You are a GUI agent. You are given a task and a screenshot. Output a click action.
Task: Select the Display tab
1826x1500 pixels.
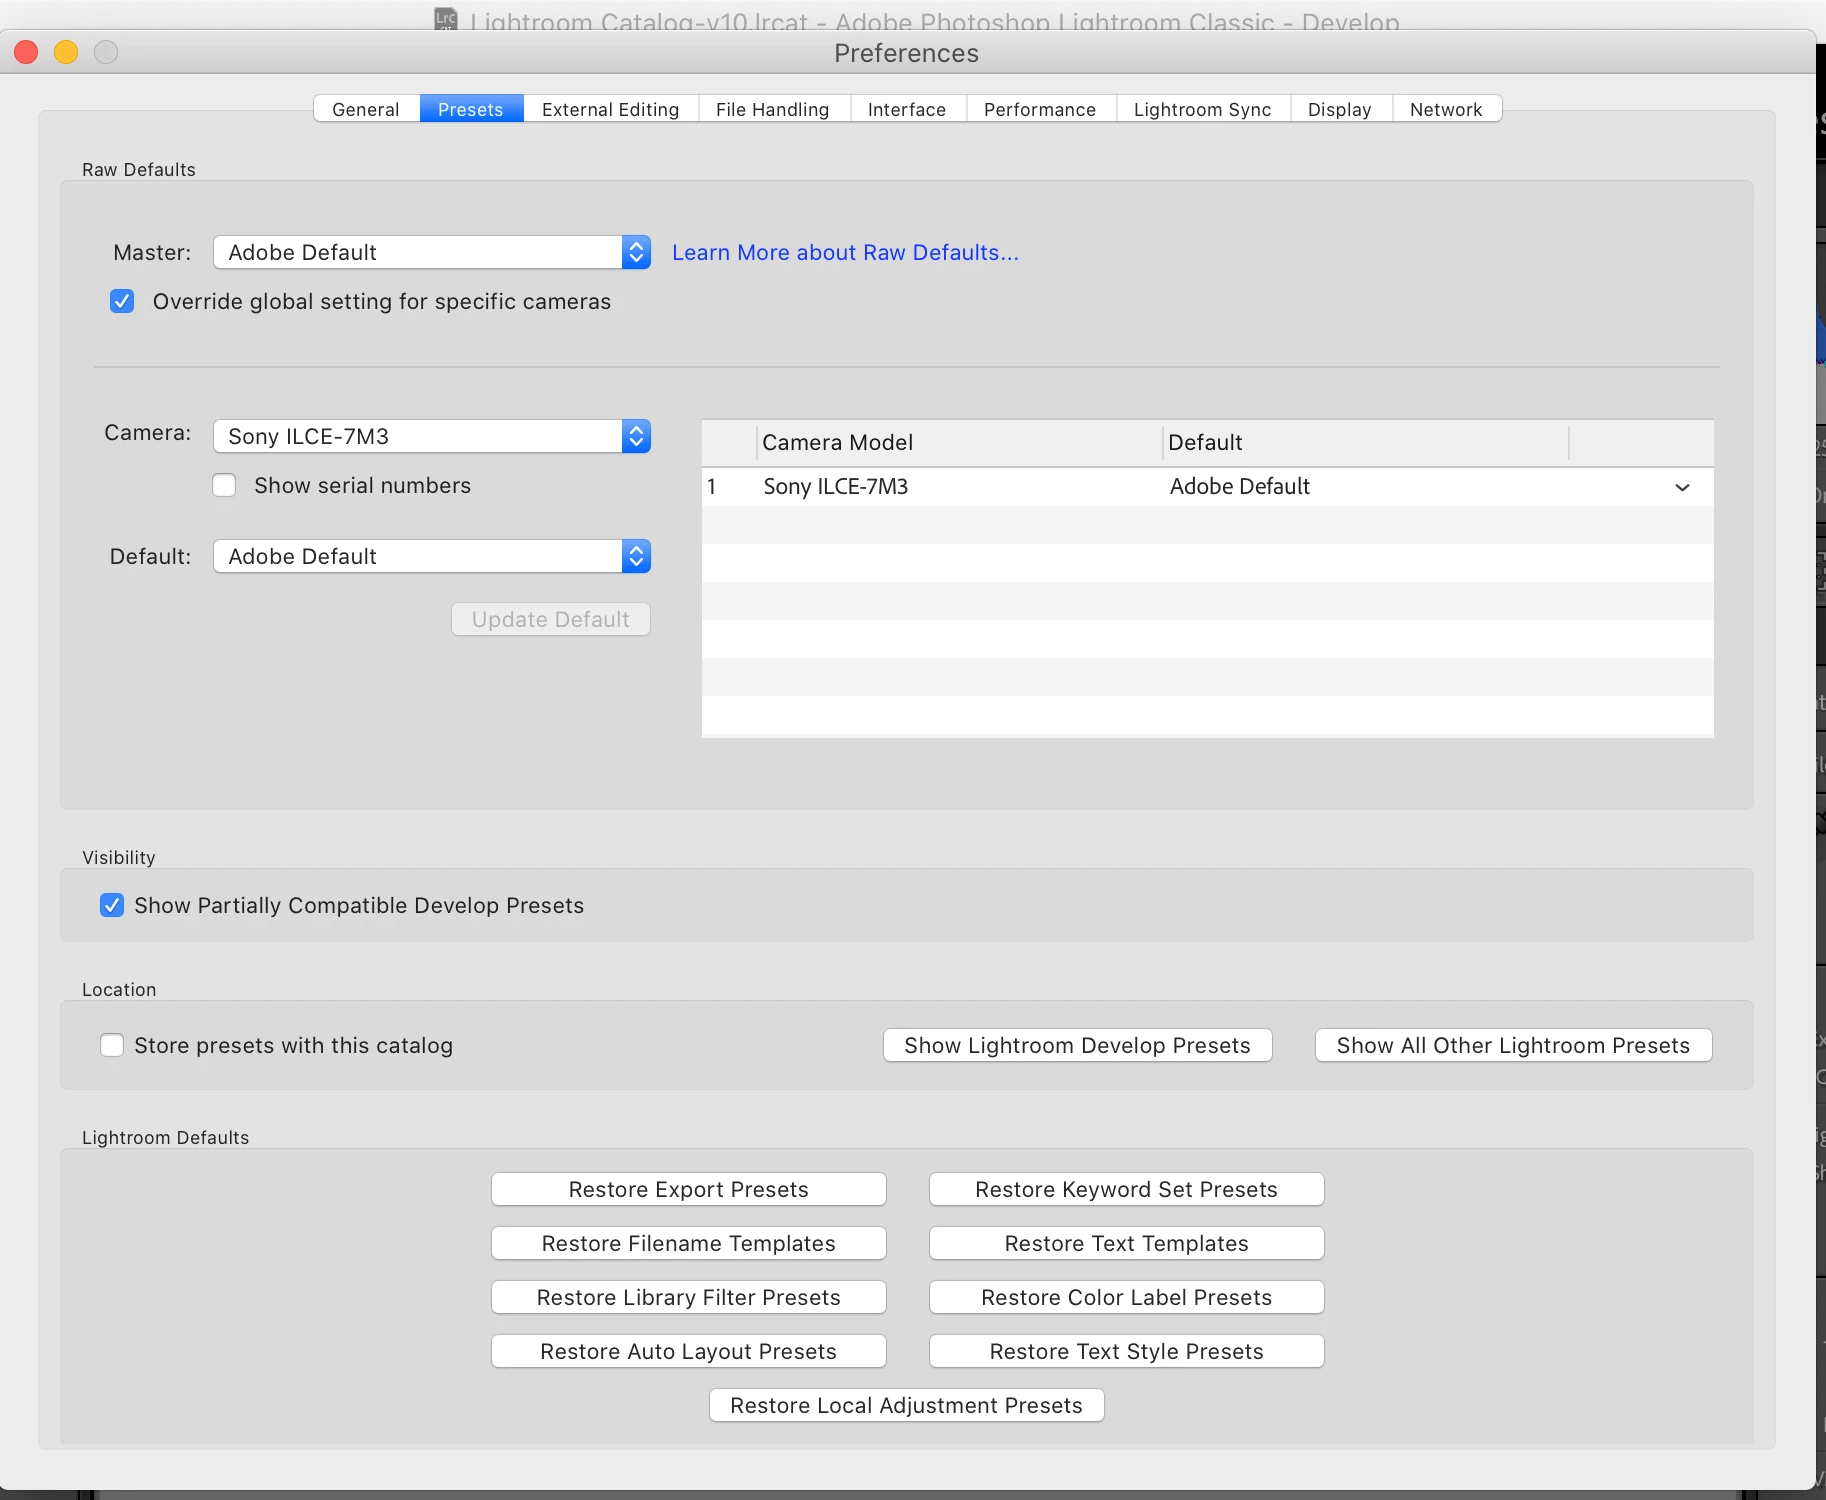[x=1340, y=109]
